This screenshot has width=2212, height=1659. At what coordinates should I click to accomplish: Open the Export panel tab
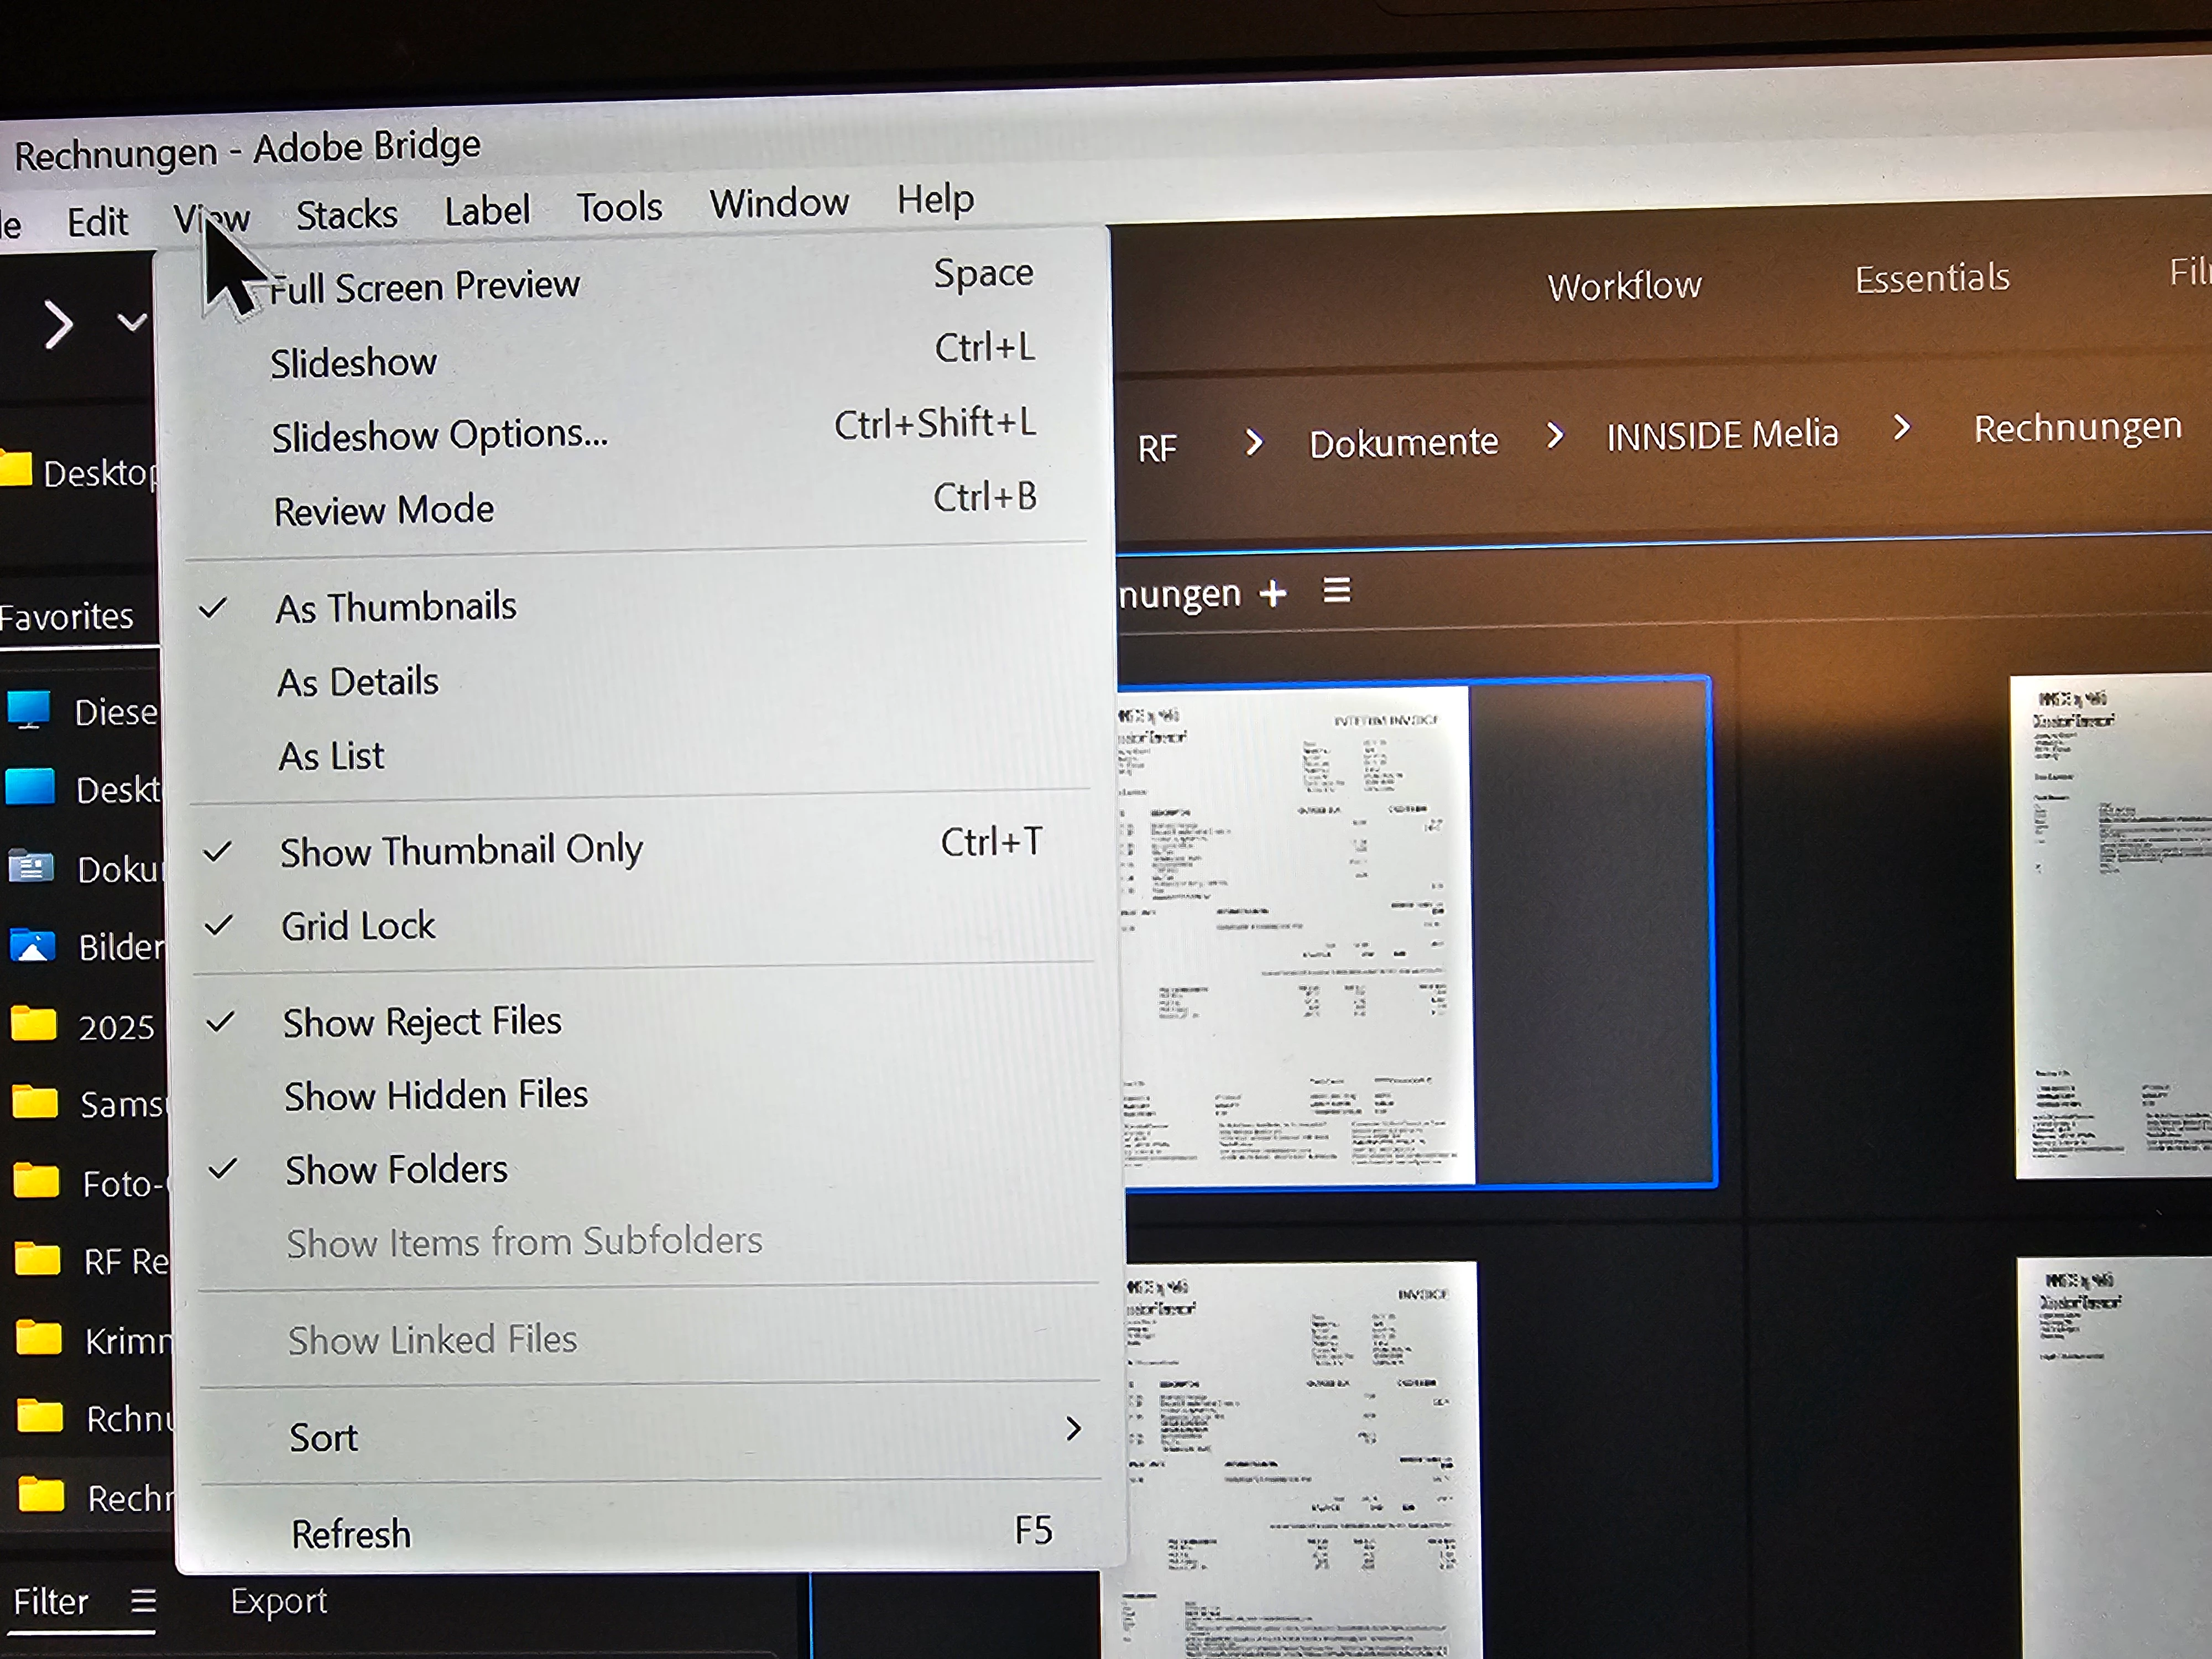tap(278, 1601)
